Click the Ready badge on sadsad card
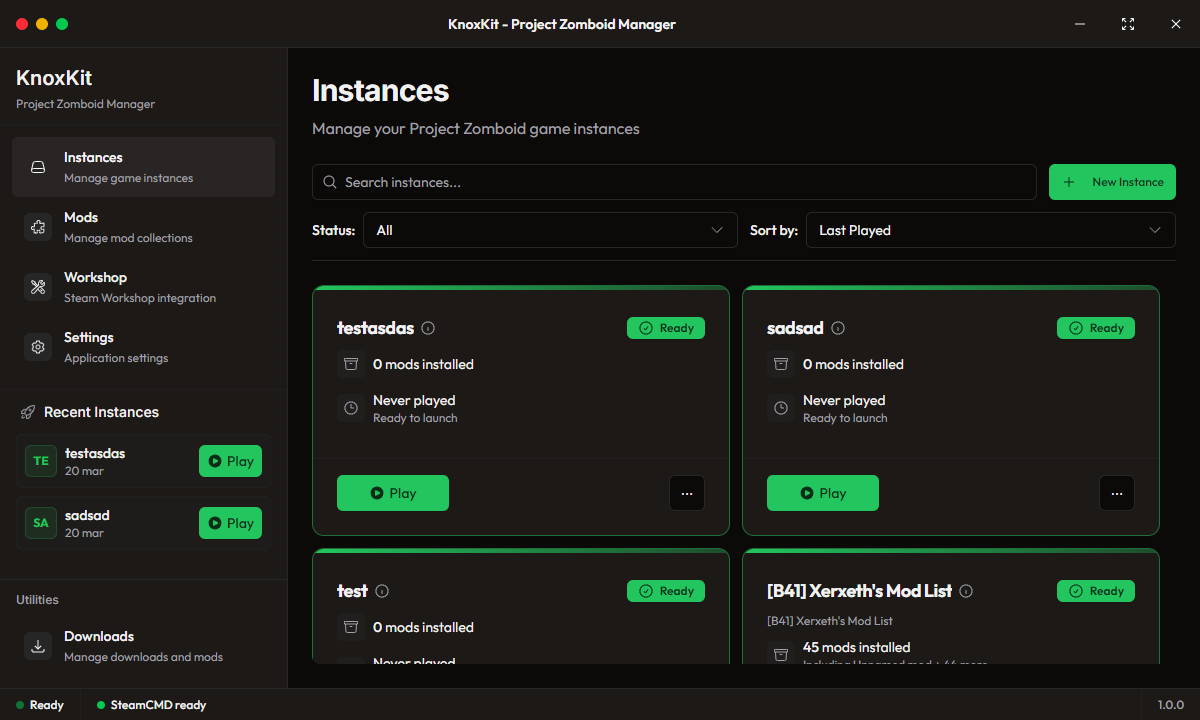Screen dimensions: 1200x720 point(1096,328)
